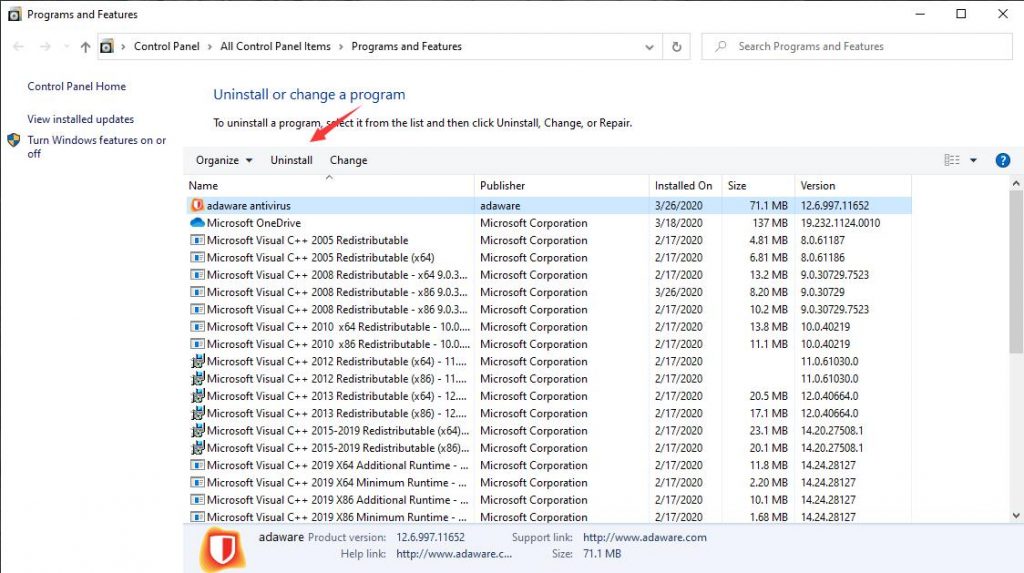The width and height of the screenshot is (1024, 573).
Task: Sort by the Installed On column header
Action: click(x=686, y=185)
